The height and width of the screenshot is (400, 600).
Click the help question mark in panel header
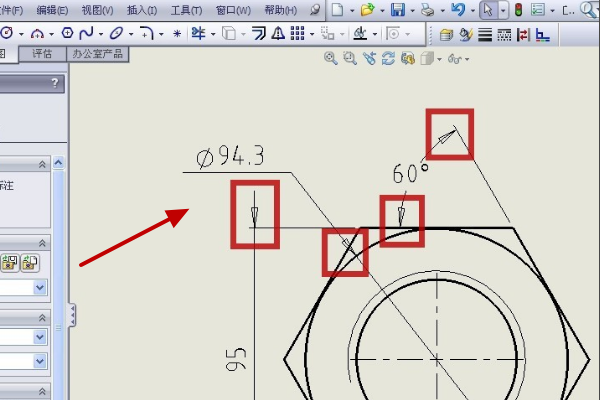(x=55, y=83)
